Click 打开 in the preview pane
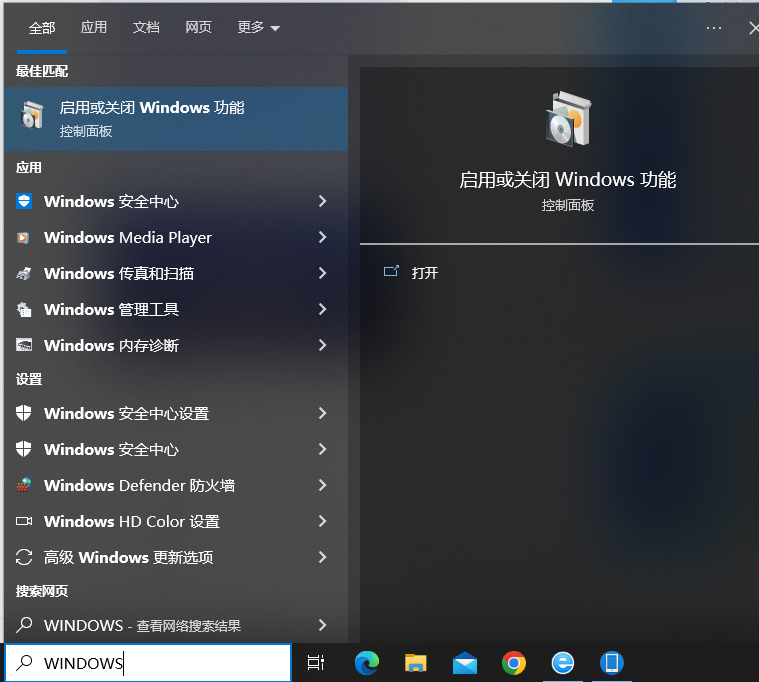 (424, 273)
